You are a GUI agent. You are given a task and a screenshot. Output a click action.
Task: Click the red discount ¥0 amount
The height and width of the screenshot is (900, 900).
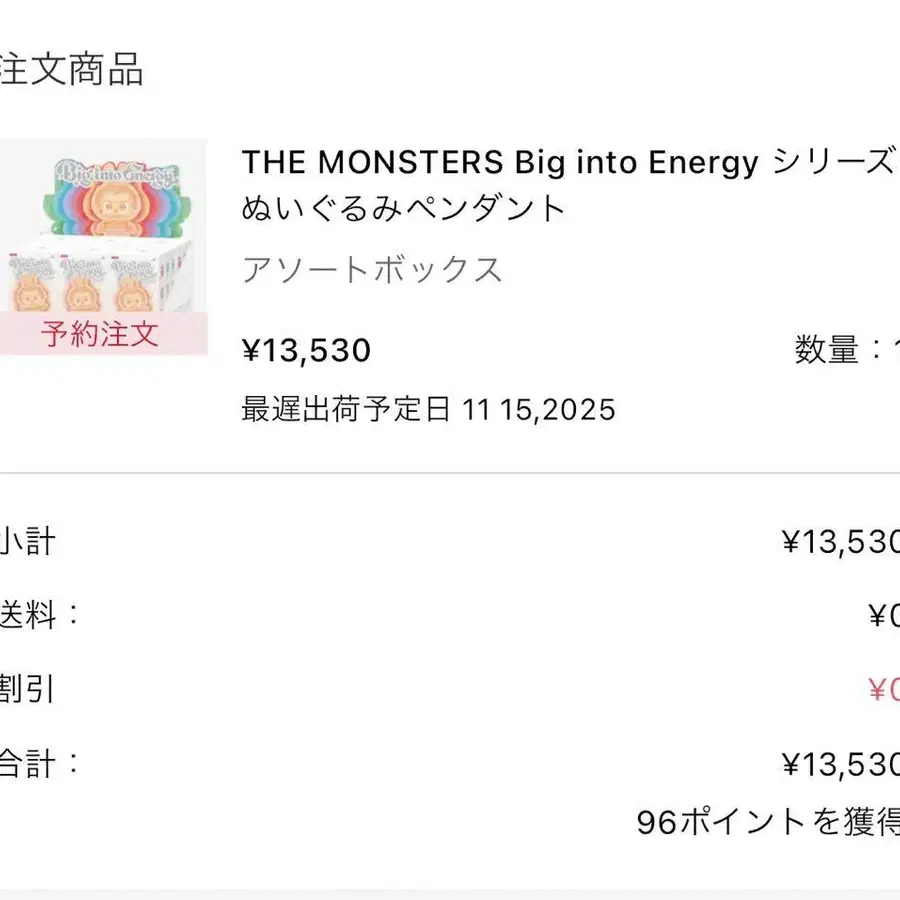tap(882, 691)
